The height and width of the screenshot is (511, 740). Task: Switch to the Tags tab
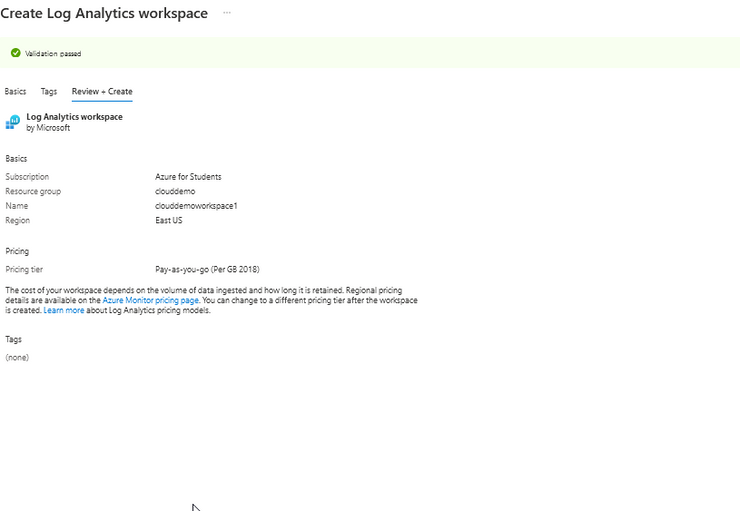pyautogui.click(x=49, y=92)
